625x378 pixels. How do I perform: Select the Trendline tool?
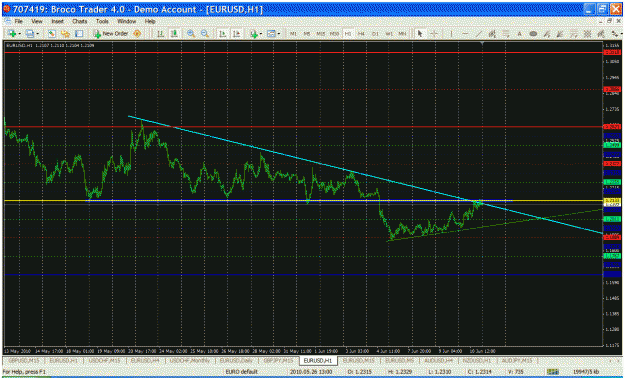(x=479, y=34)
